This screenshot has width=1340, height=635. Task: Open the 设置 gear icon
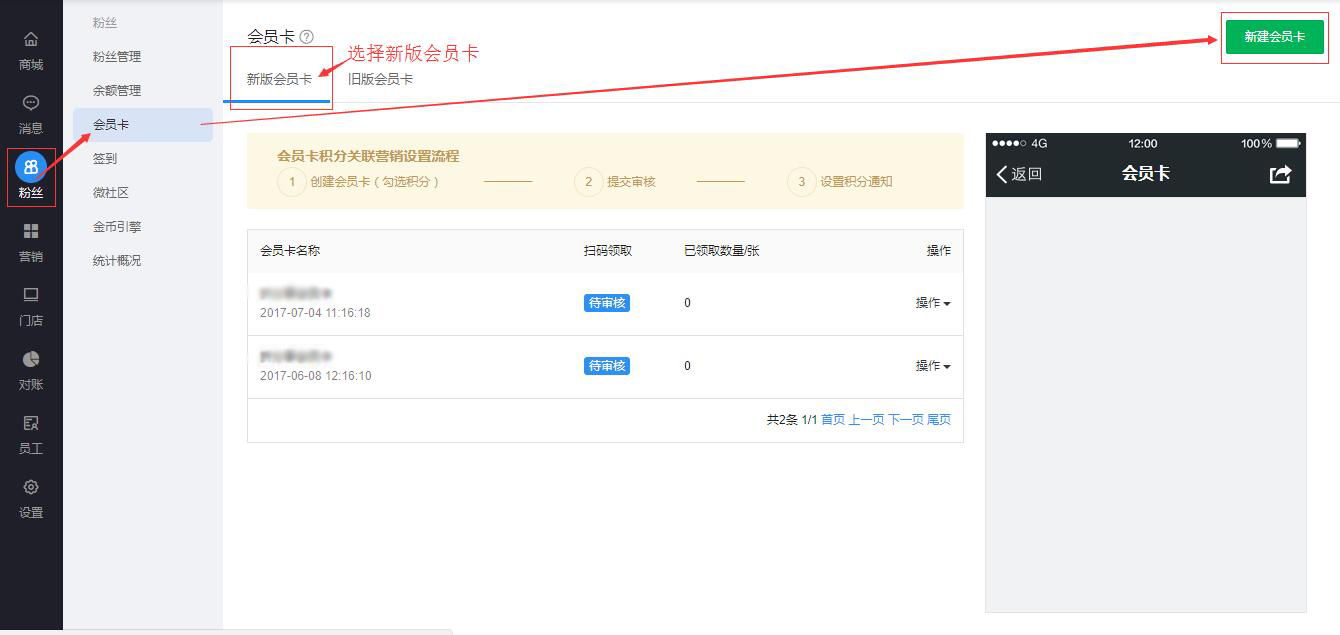[x=31, y=487]
